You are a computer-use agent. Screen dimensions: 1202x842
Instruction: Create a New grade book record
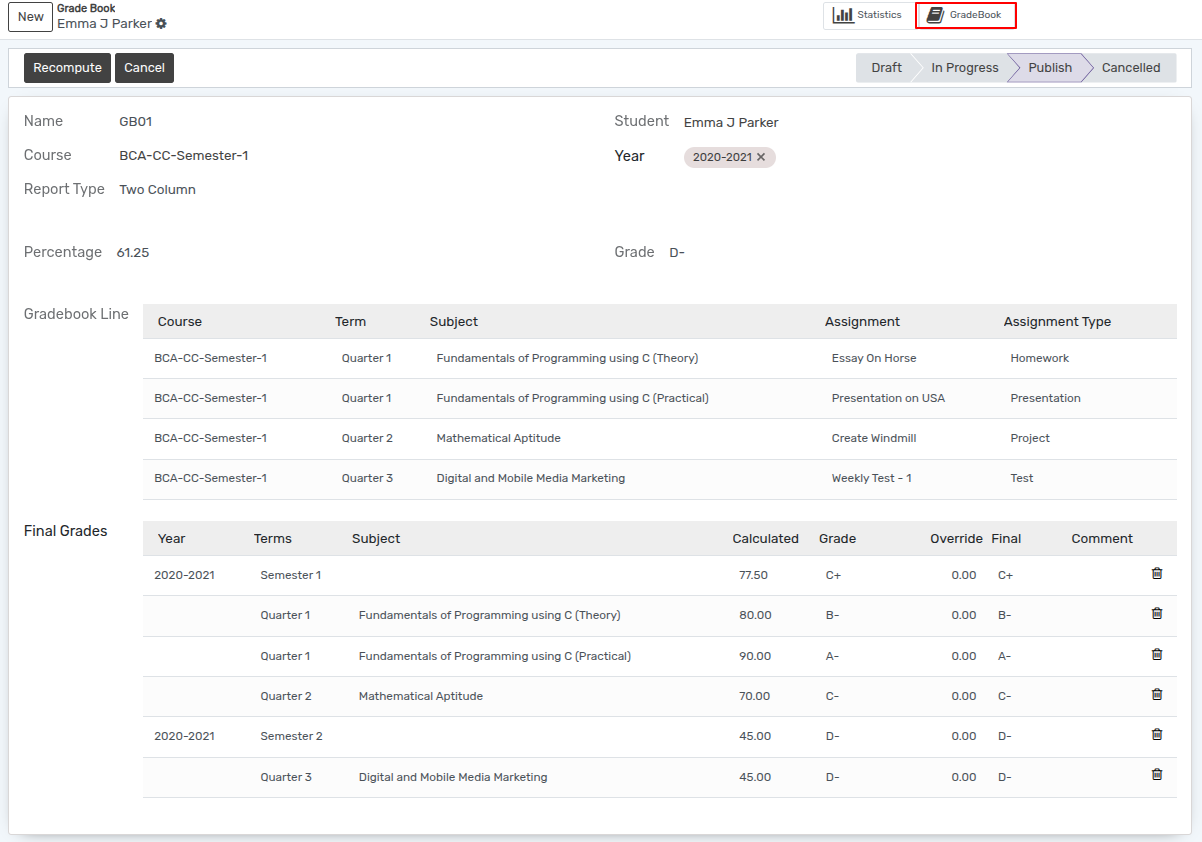[31, 17]
